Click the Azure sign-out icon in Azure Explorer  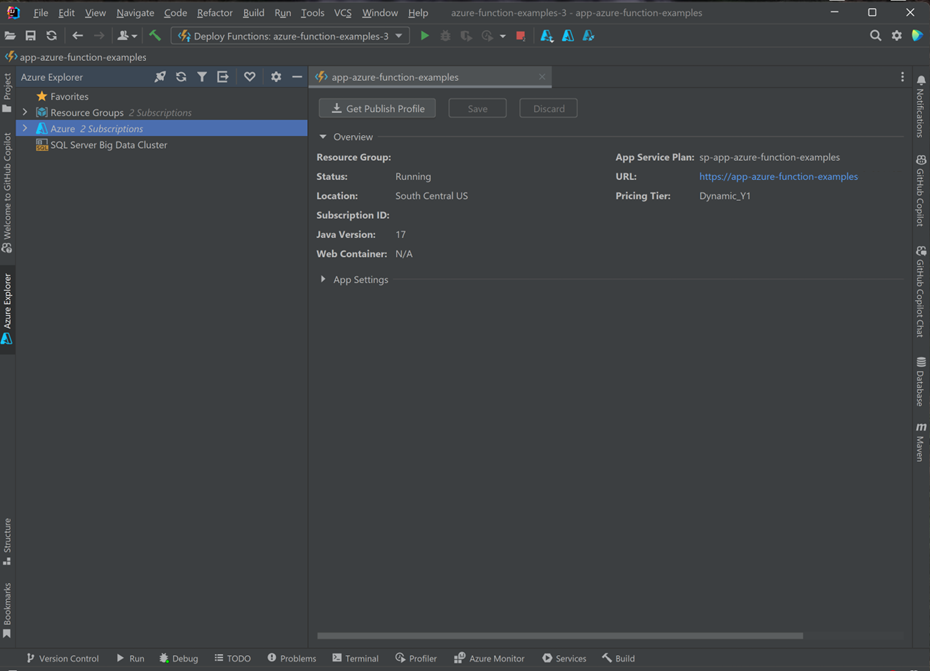222,76
